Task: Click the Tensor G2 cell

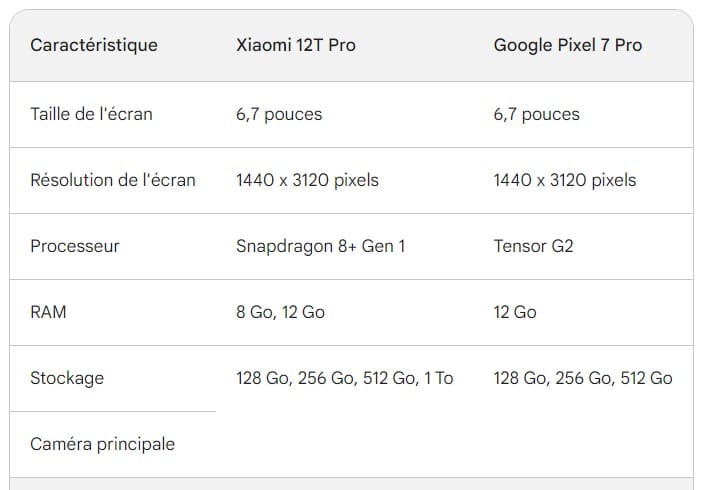Action: tap(533, 246)
